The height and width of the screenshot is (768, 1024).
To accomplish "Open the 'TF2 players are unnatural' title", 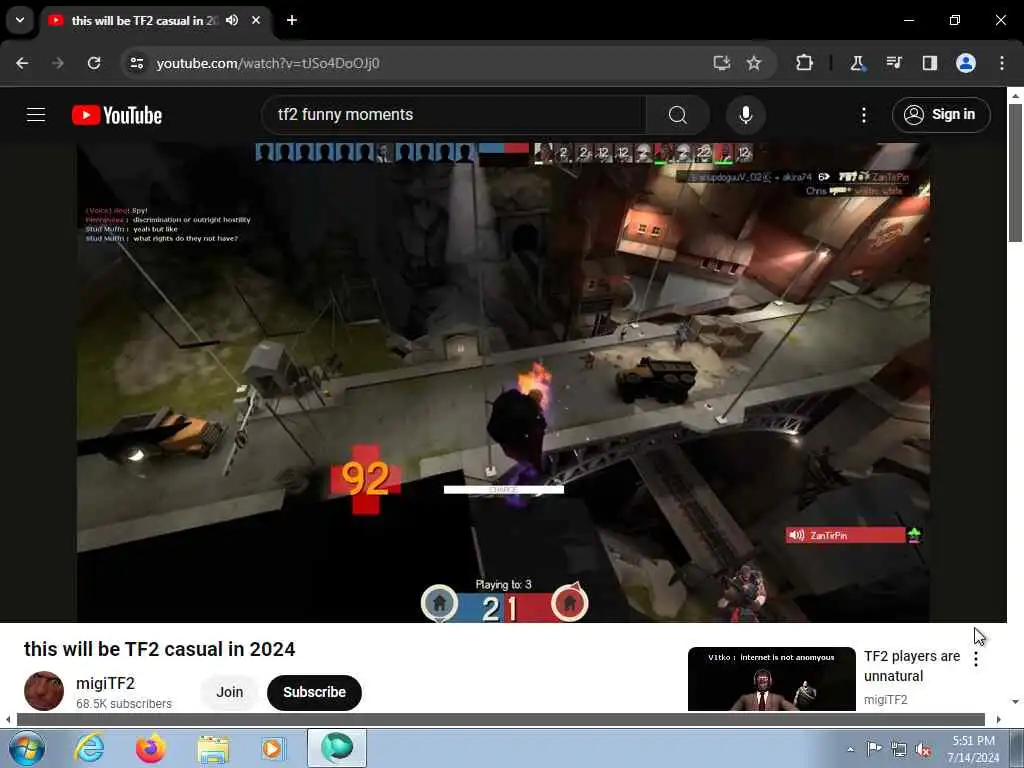I will 912,665.
